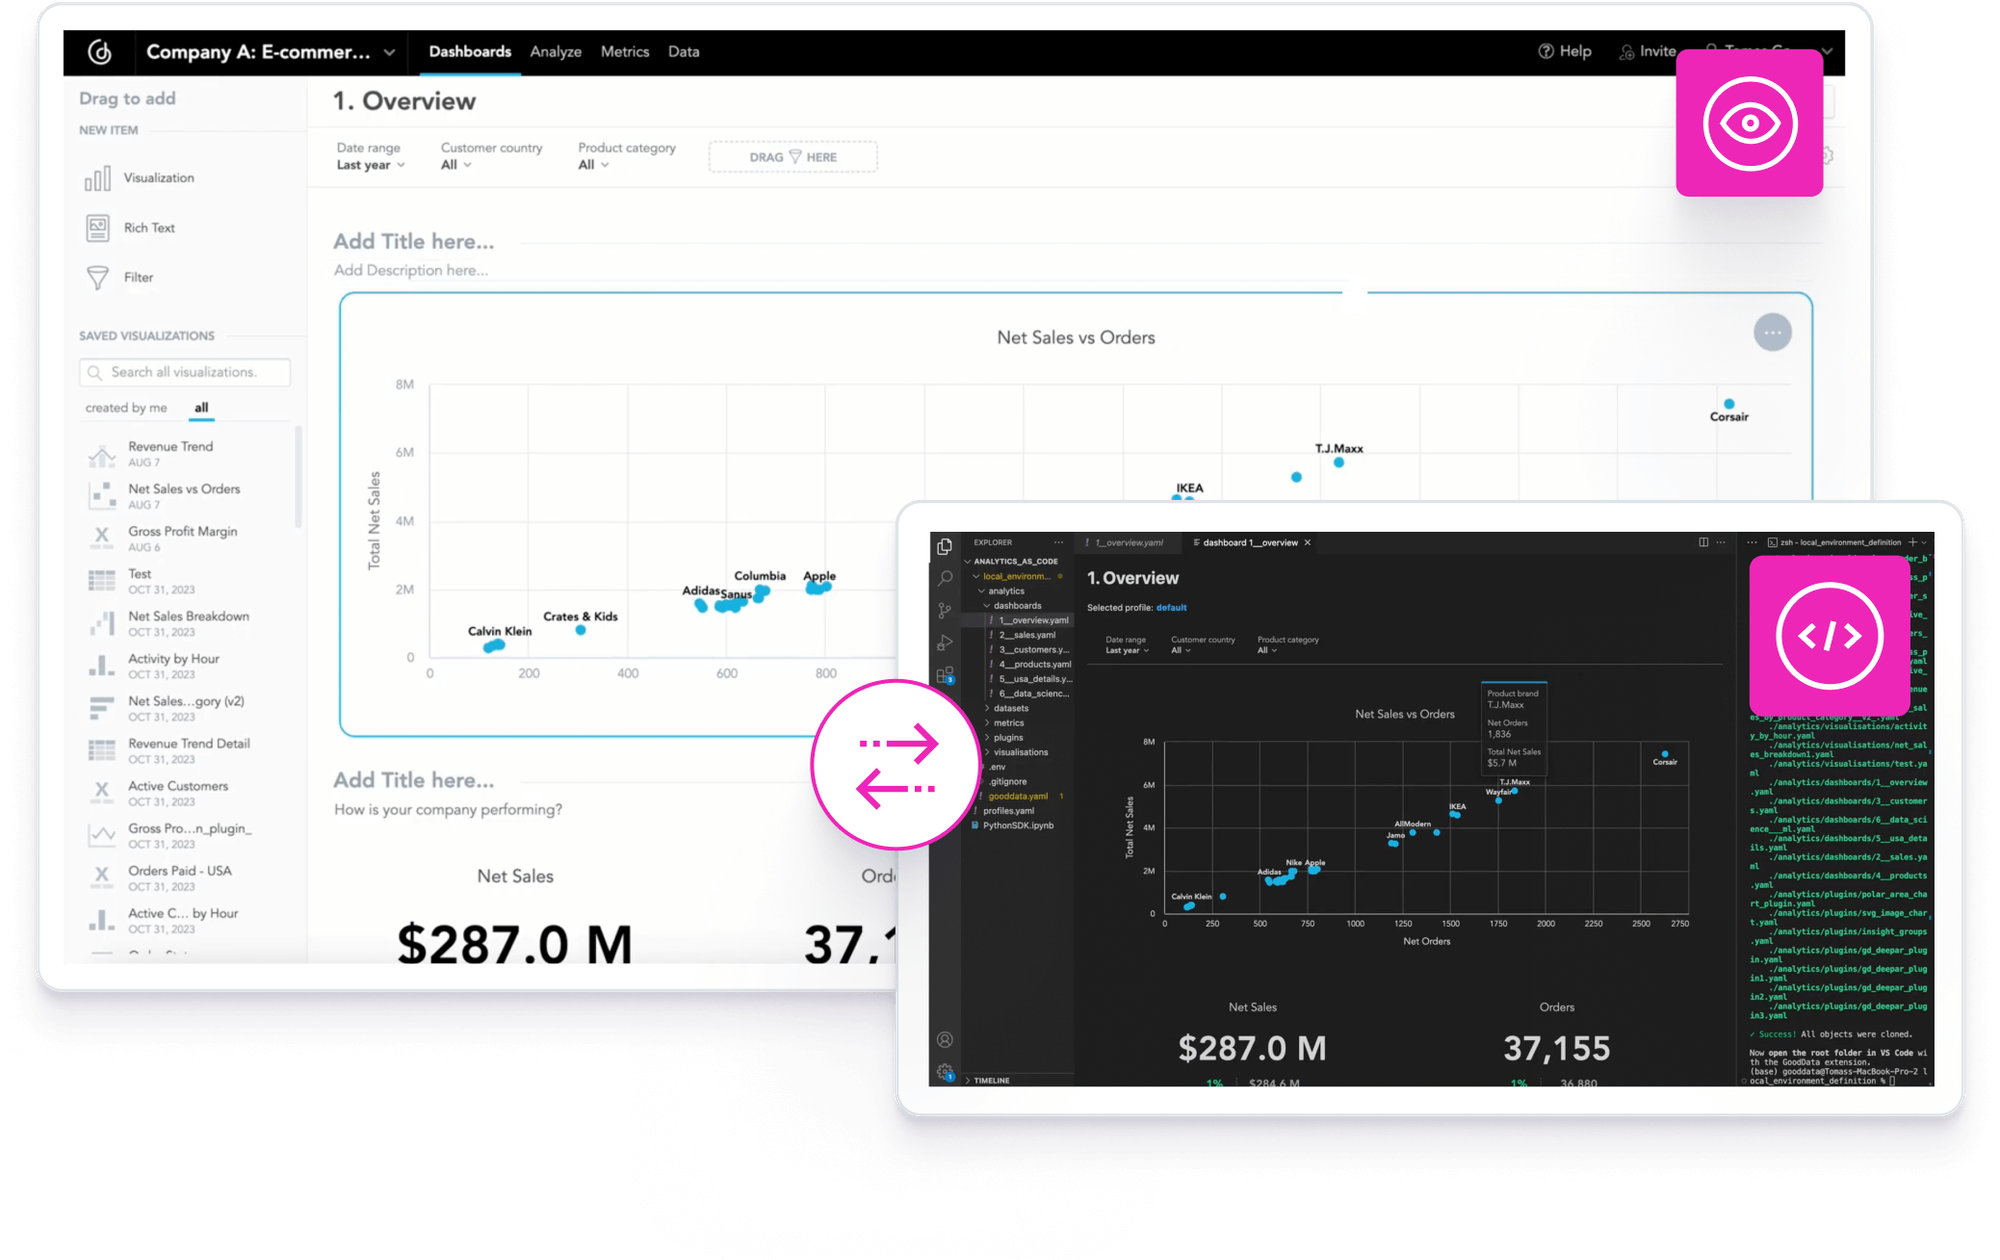Show the all tab of saved visualizations
The image size is (2000, 1260).
201,407
